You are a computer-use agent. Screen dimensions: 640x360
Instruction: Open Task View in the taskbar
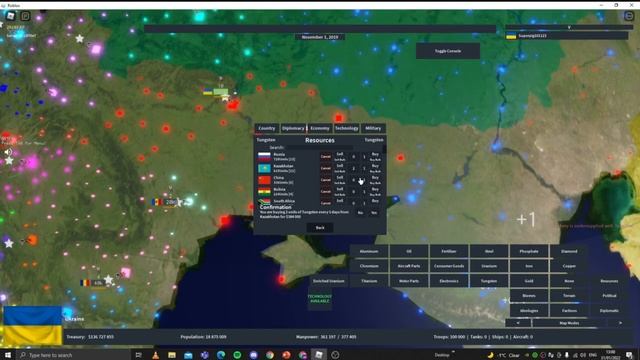point(138,355)
